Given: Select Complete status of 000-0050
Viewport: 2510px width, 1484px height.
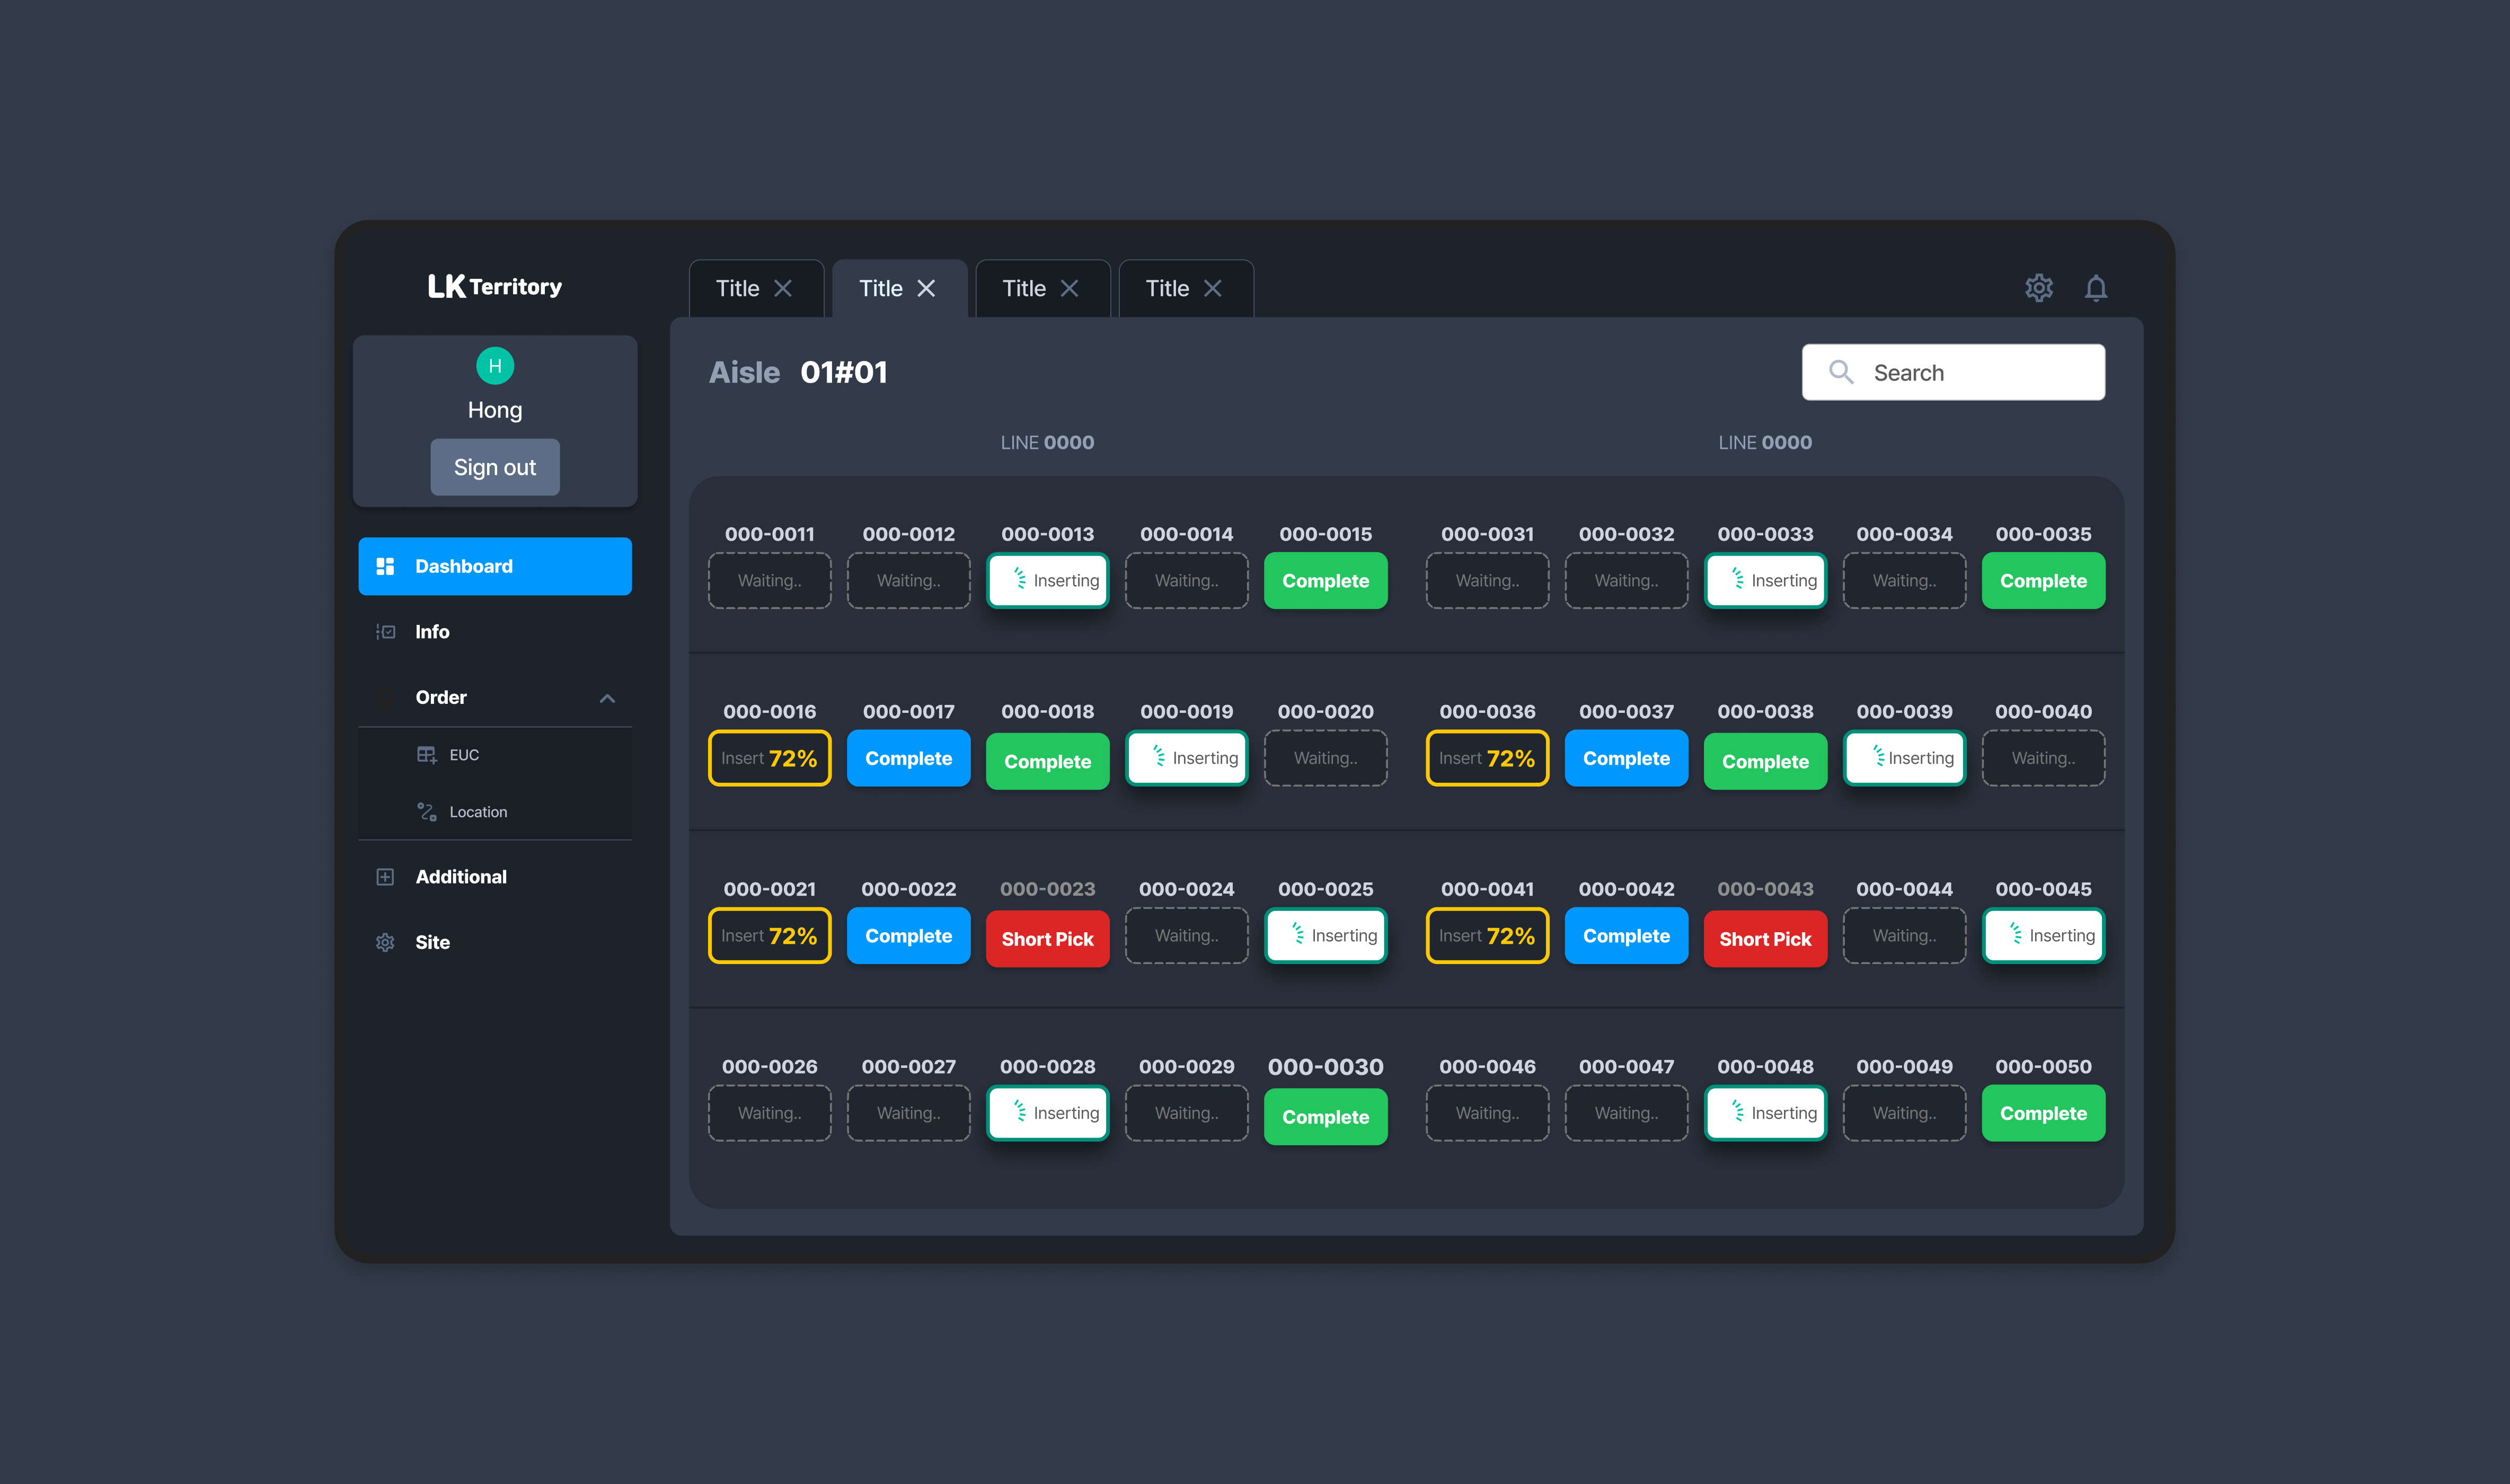Looking at the screenshot, I should pos(2043,1113).
